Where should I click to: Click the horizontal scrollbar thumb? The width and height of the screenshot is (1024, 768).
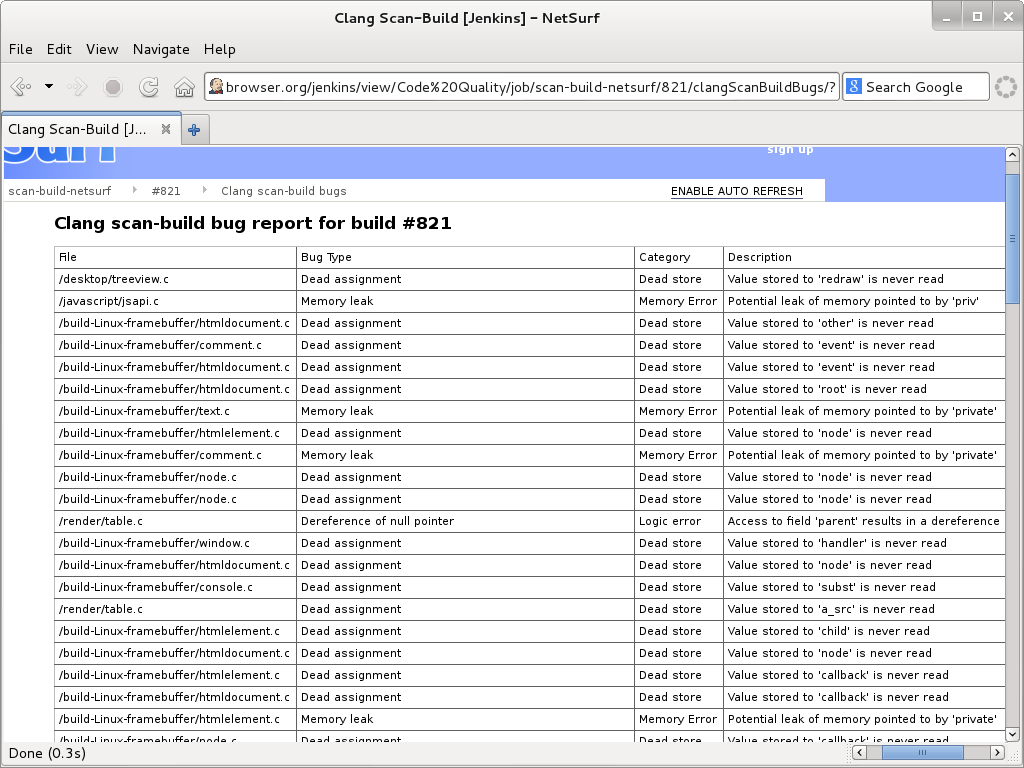tap(923, 752)
